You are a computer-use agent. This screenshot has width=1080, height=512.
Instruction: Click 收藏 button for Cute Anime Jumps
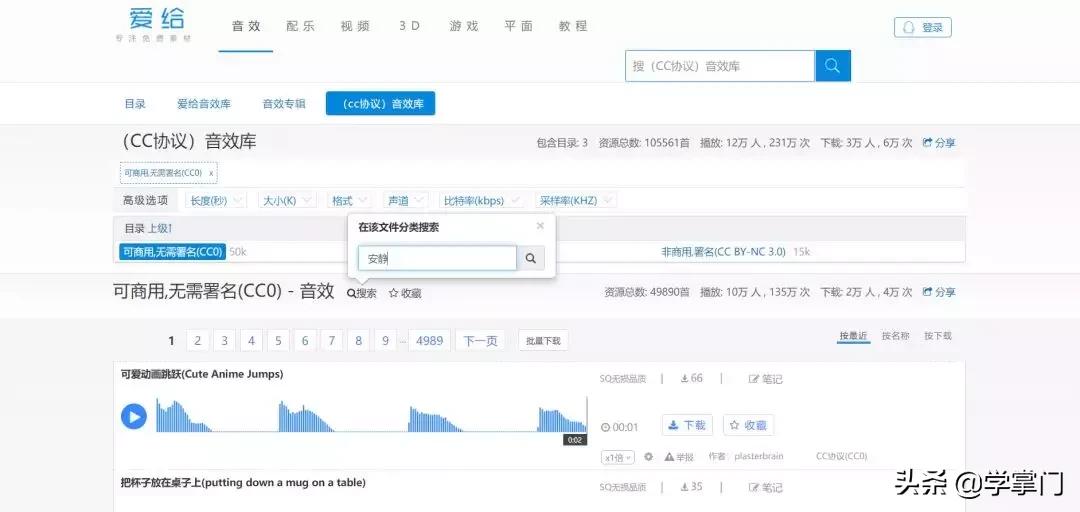(x=749, y=425)
